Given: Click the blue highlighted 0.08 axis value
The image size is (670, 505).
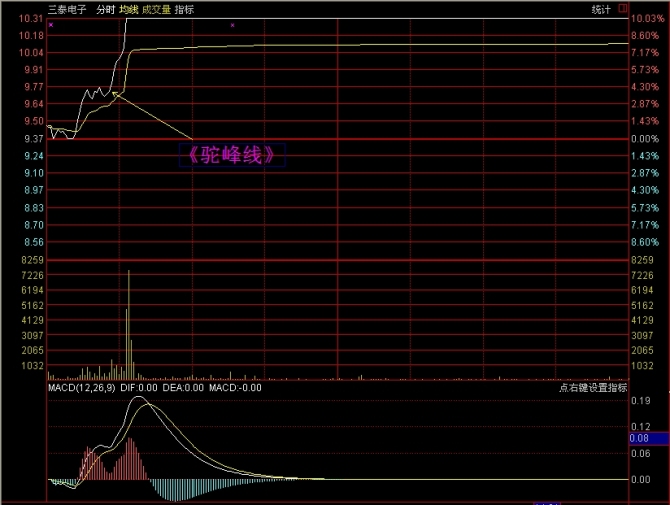Looking at the screenshot, I should [x=640, y=438].
